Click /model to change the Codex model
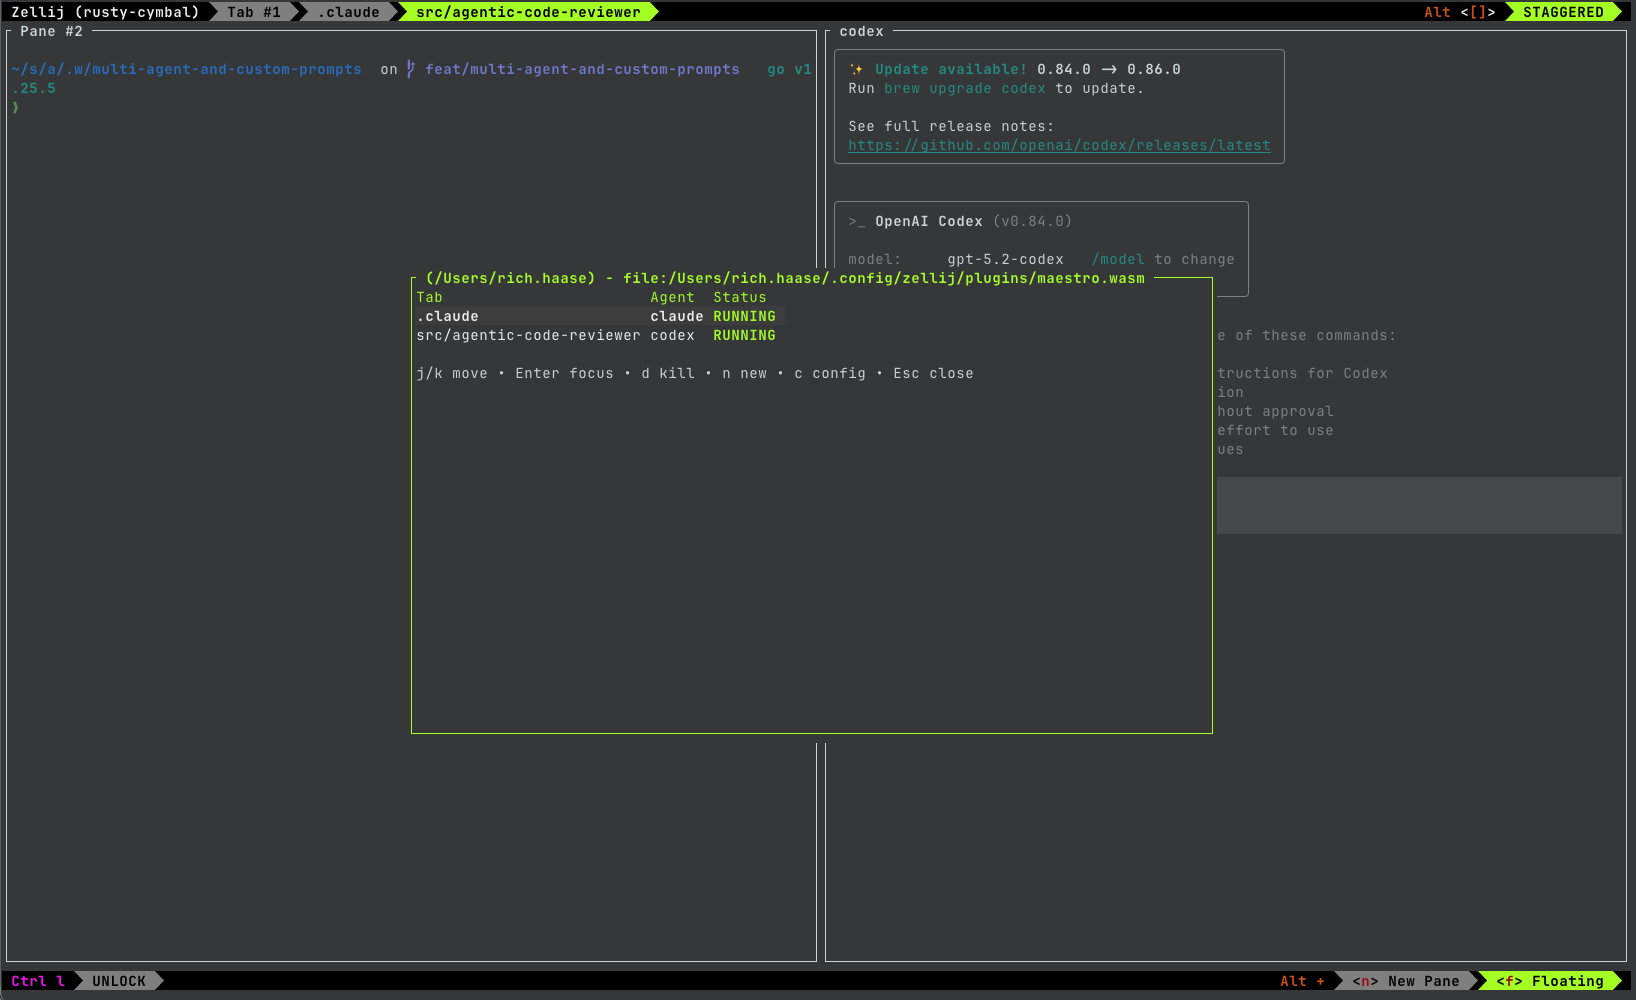 [1119, 259]
